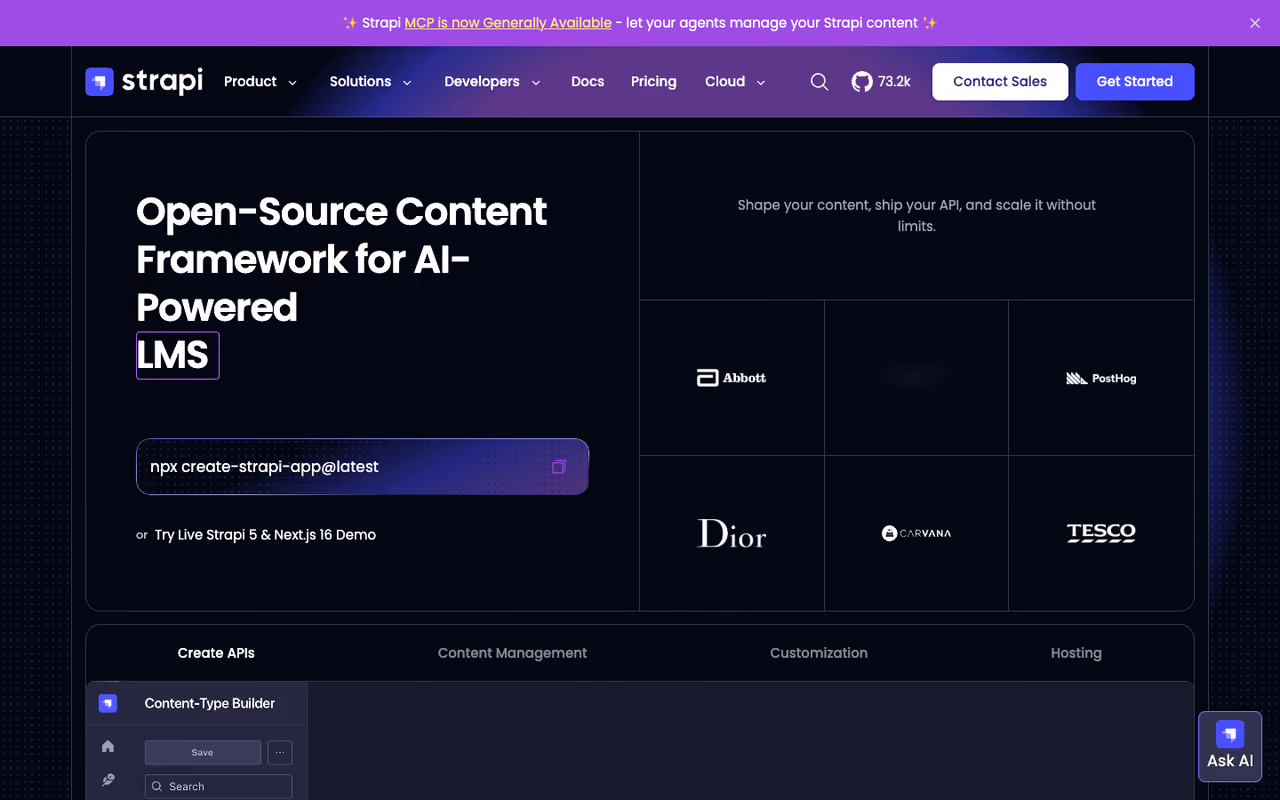The image size is (1280, 800).
Task: Click the Tesco customer logo
Action: click(x=1101, y=533)
